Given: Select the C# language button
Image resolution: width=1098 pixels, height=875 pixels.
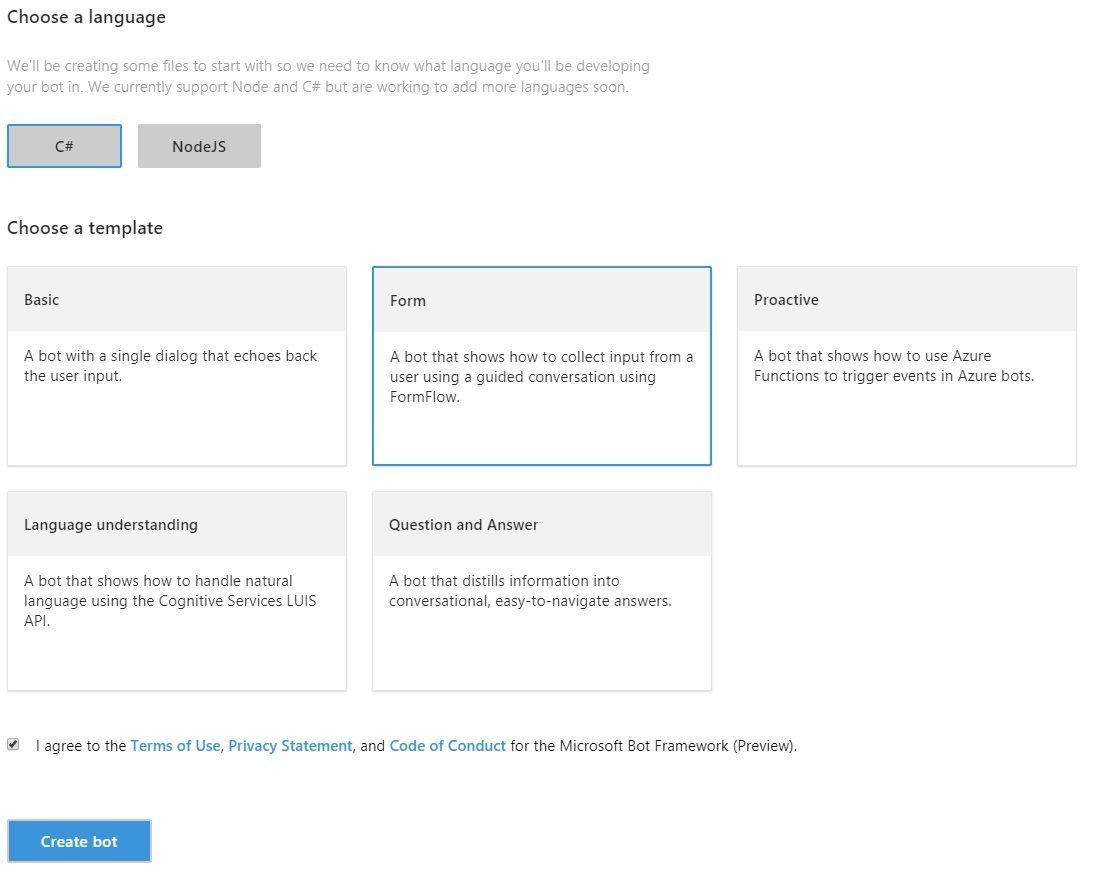Looking at the screenshot, I should [64, 146].
